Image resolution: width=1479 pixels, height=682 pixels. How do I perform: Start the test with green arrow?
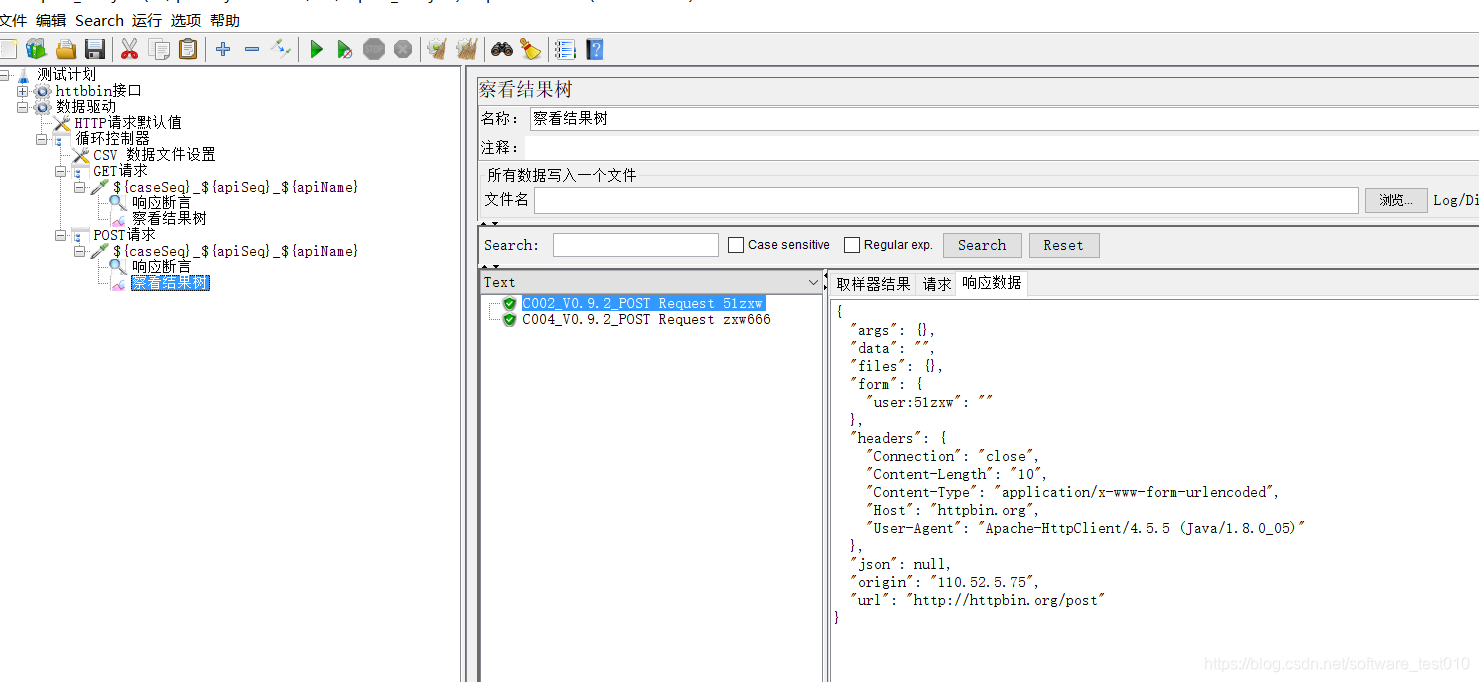point(316,49)
